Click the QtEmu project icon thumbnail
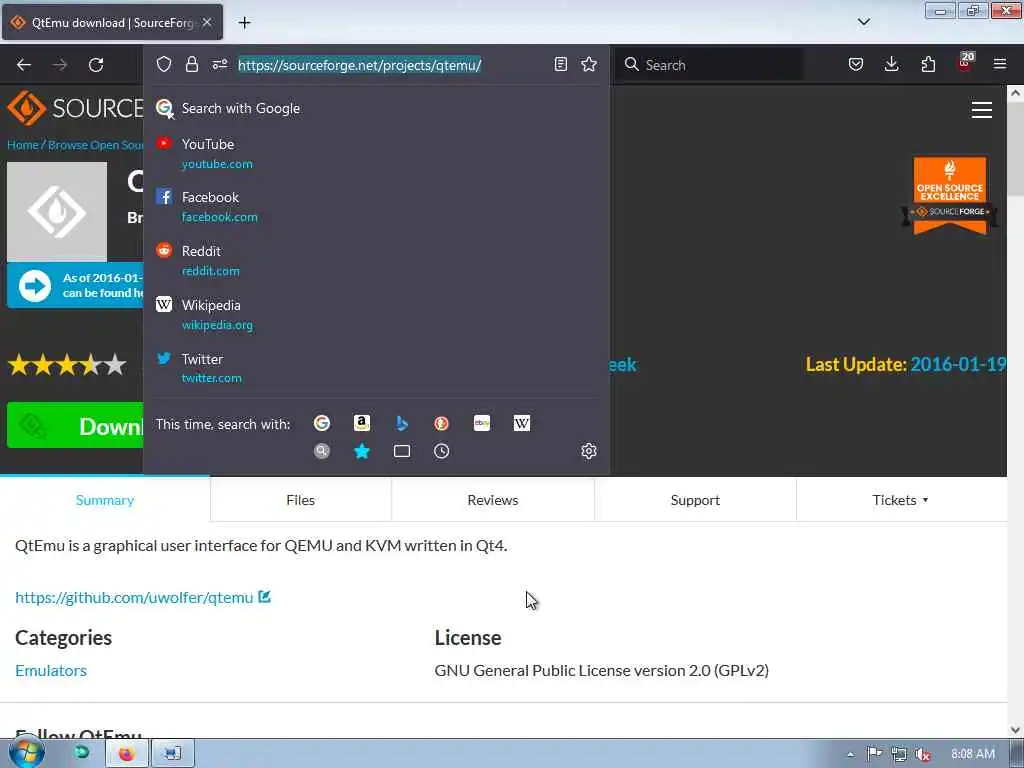 [57, 212]
